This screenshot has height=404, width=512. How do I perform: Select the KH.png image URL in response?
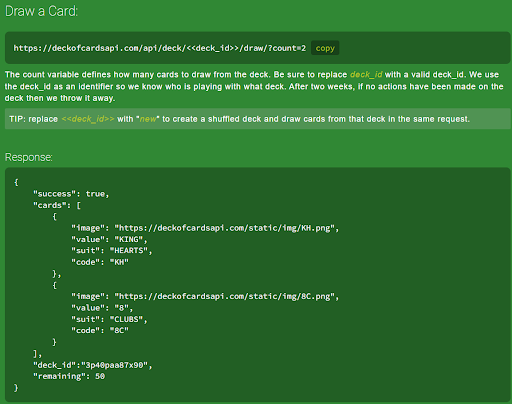pos(225,228)
